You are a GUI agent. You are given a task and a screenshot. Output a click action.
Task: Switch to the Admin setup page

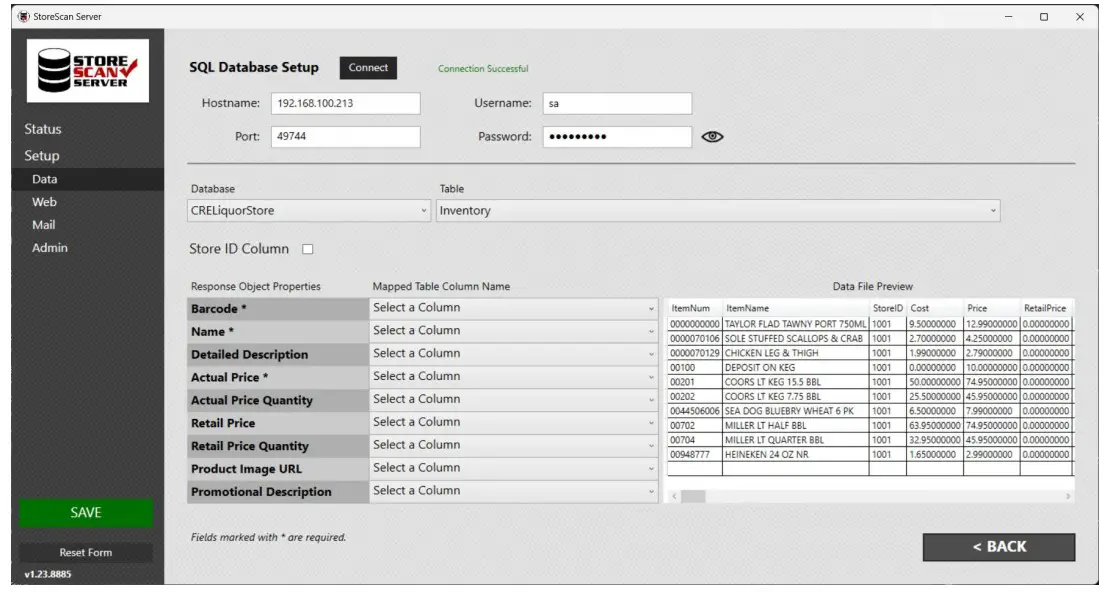(50, 248)
